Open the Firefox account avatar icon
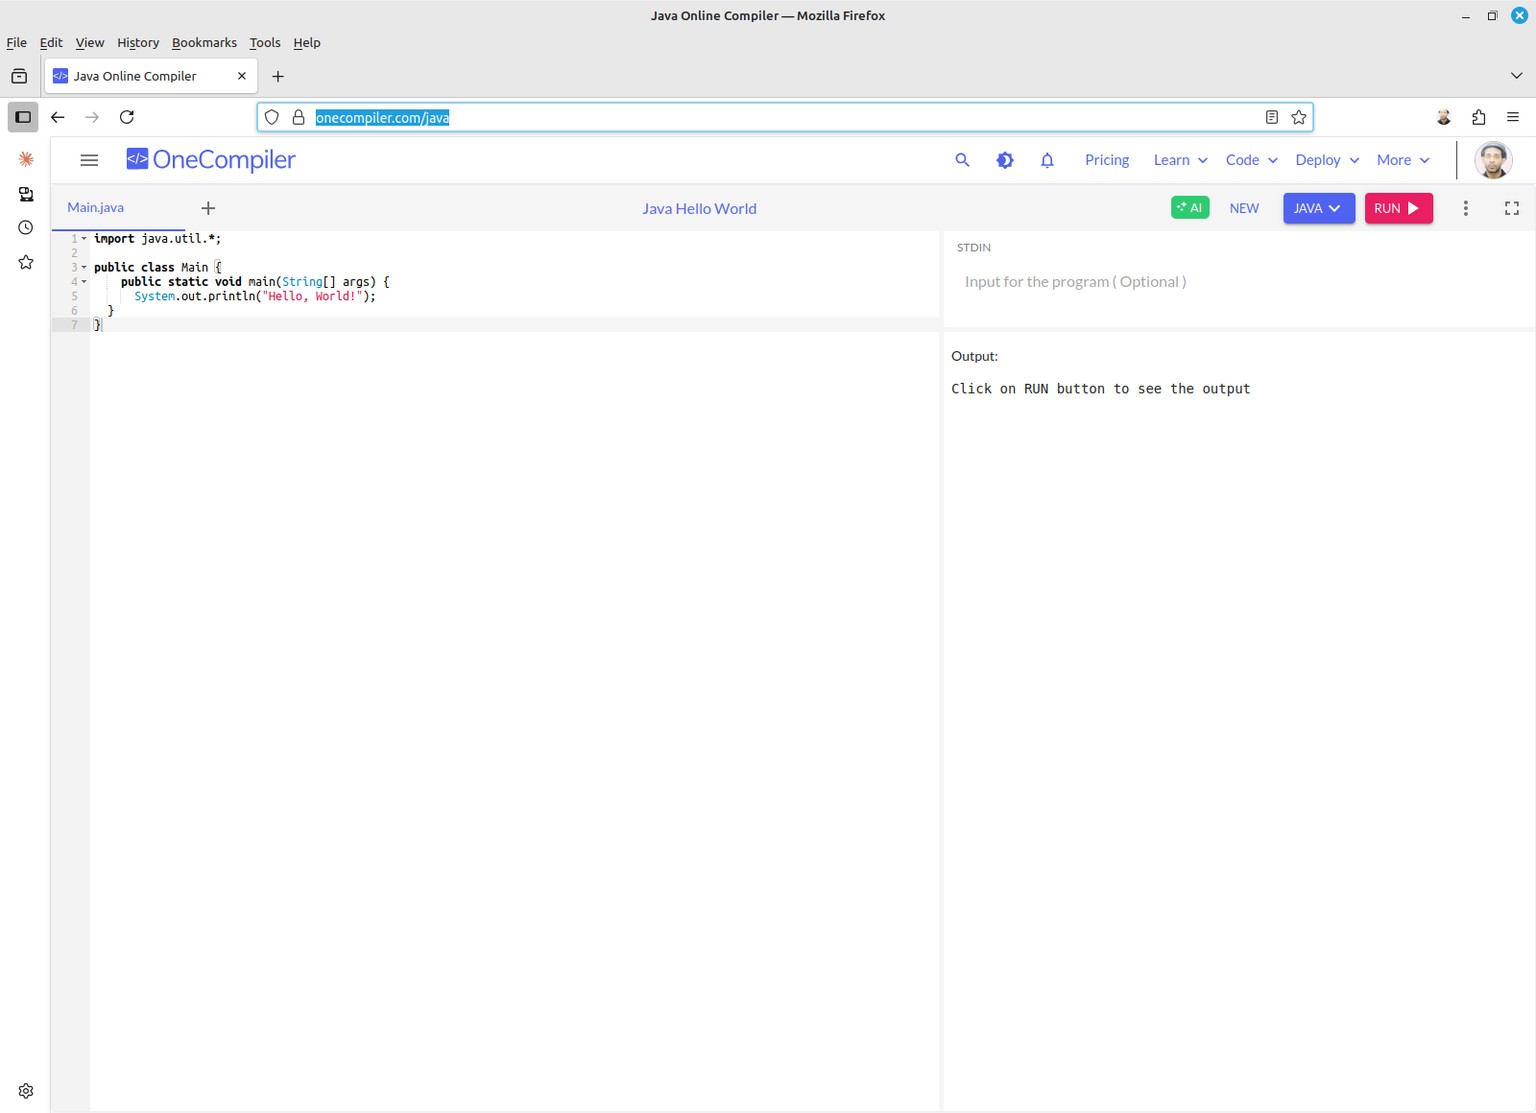Viewport: 1536px width, 1113px height. tap(1444, 117)
